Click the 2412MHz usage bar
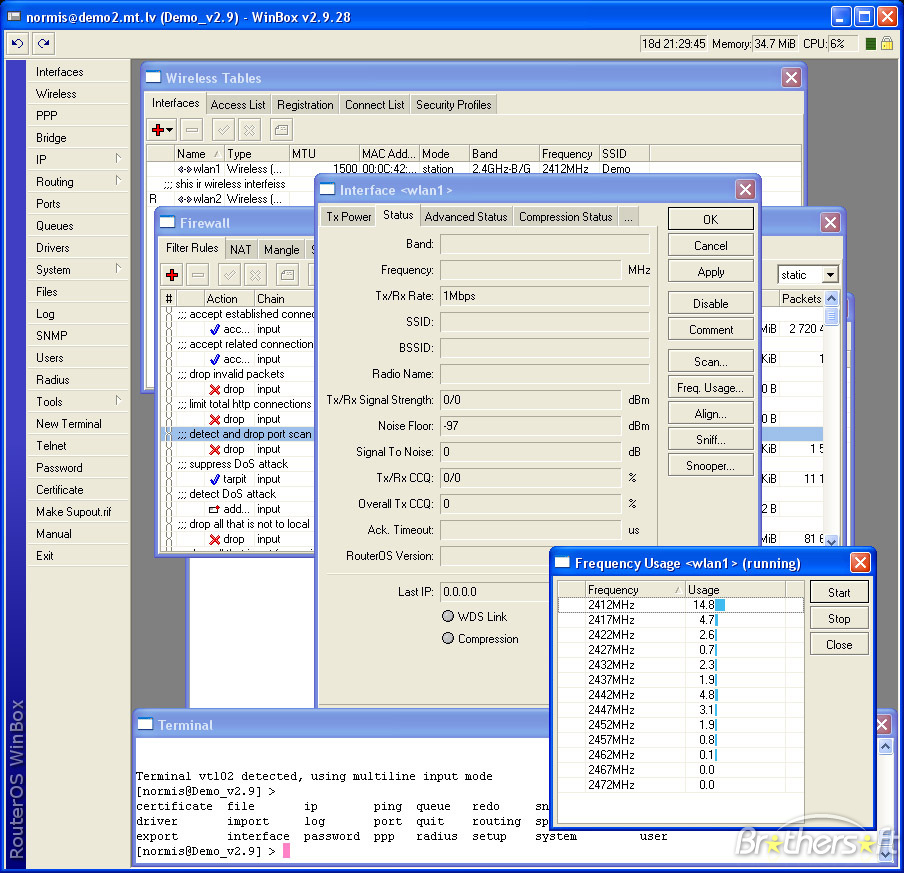This screenshot has width=904, height=873. 718,604
